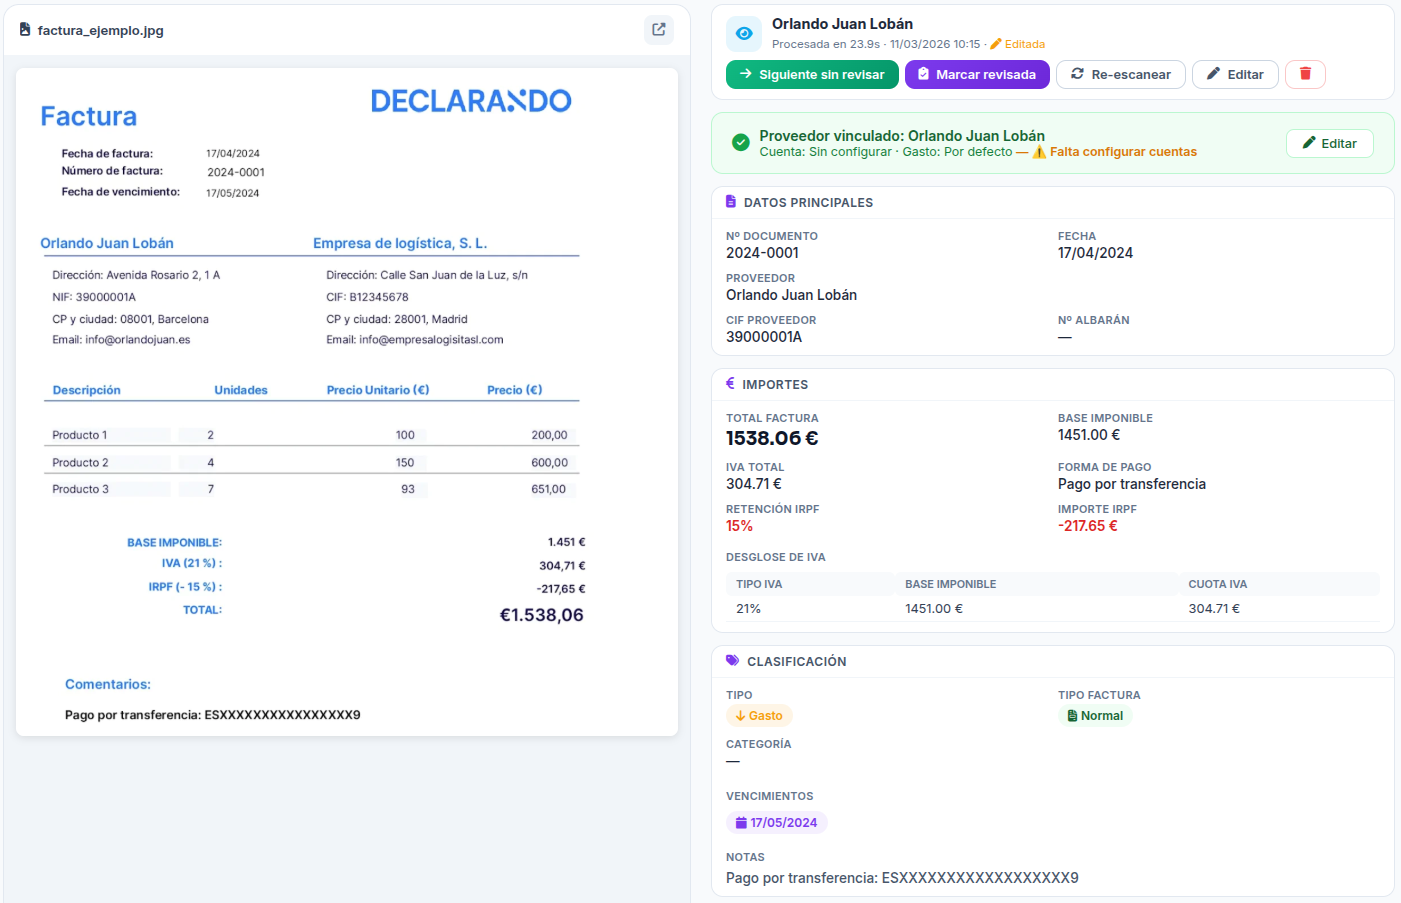Click the pencil icon next to Editada
Image resolution: width=1401 pixels, height=903 pixels.
(x=997, y=44)
